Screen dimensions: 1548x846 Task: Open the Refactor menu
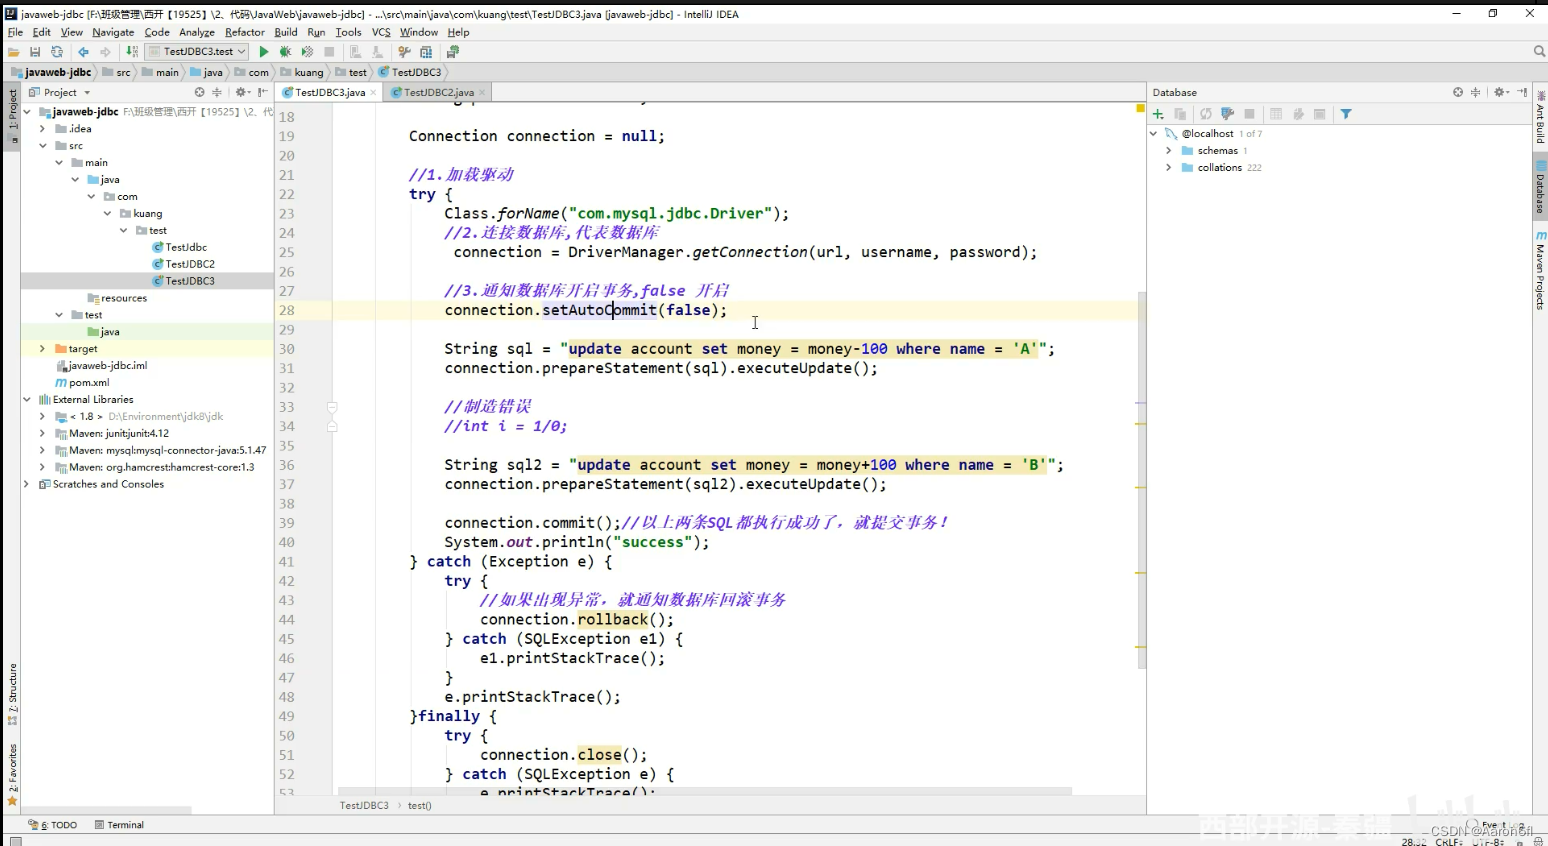point(245,32)
